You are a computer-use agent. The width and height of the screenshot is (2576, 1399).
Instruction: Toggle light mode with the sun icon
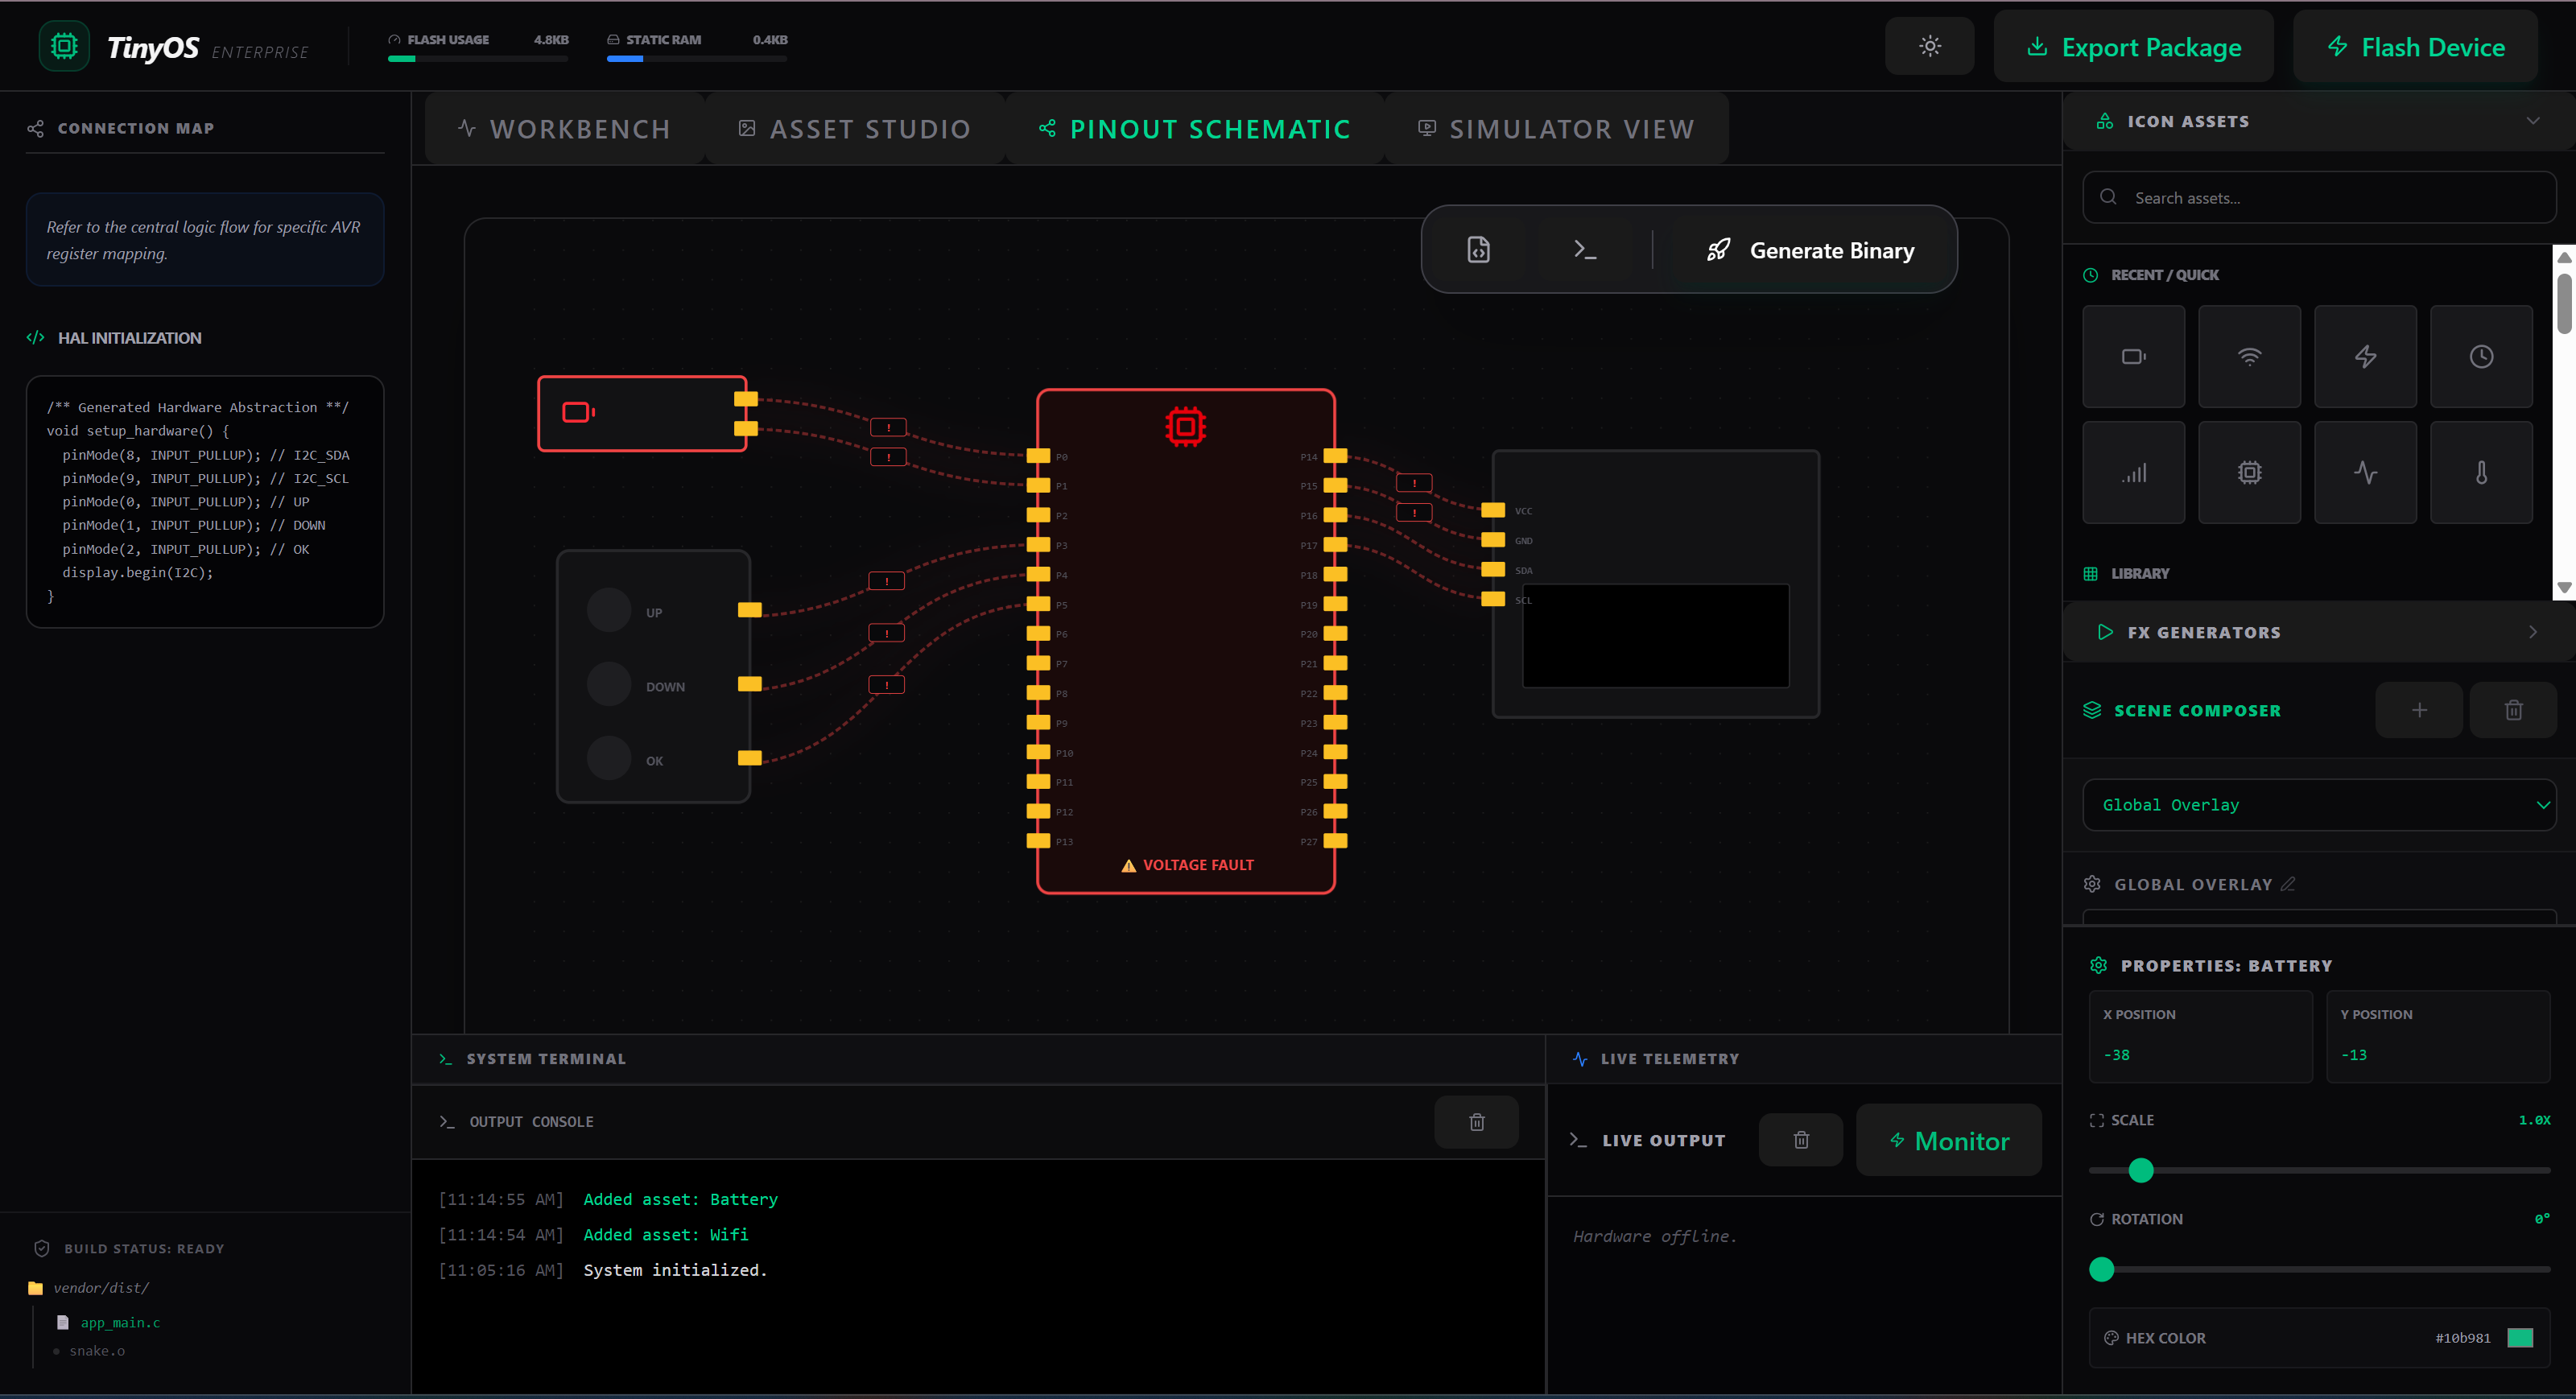(1928, 45)
